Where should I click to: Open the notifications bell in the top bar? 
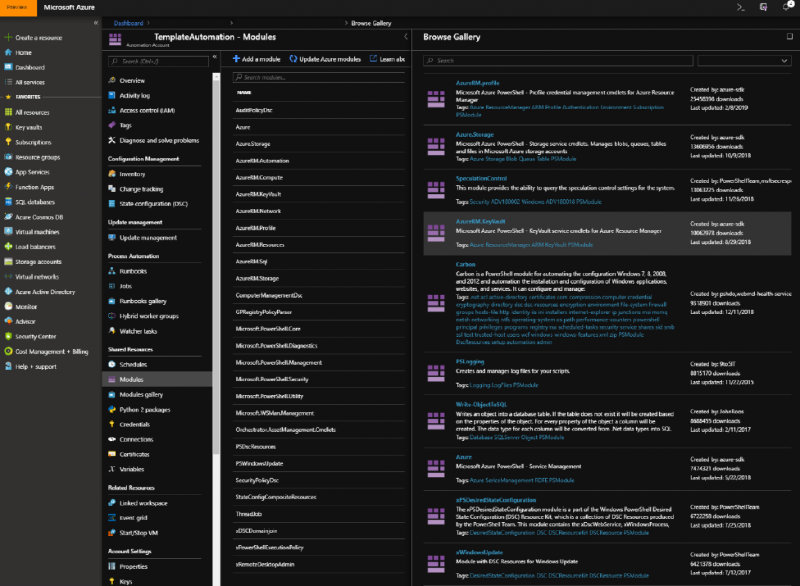pyautogui.click(x=787, y=6)
